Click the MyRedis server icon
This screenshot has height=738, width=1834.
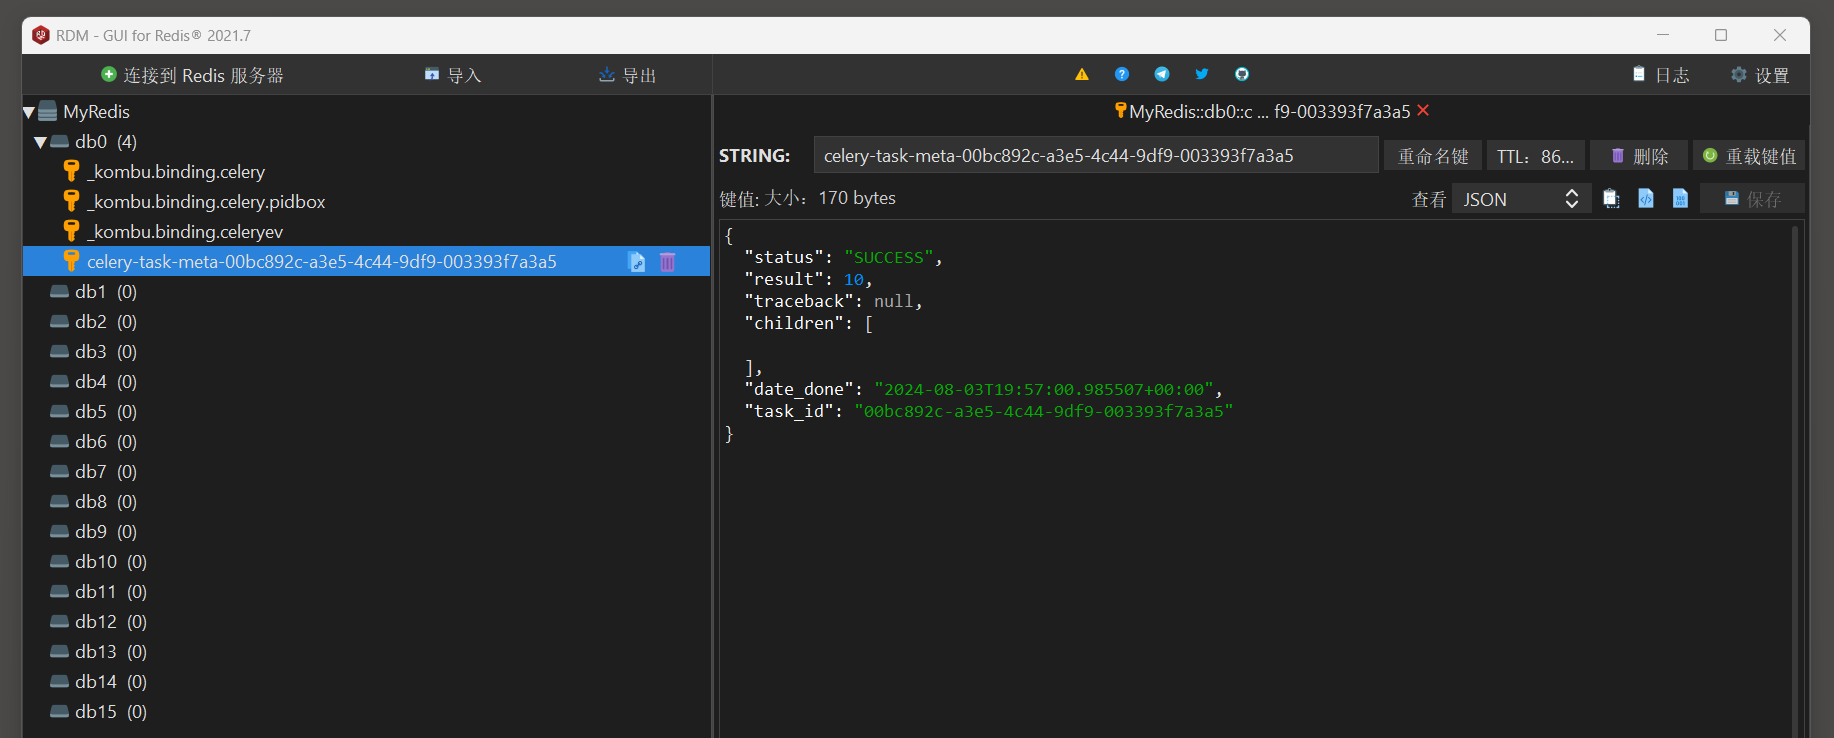pos(48,111)
